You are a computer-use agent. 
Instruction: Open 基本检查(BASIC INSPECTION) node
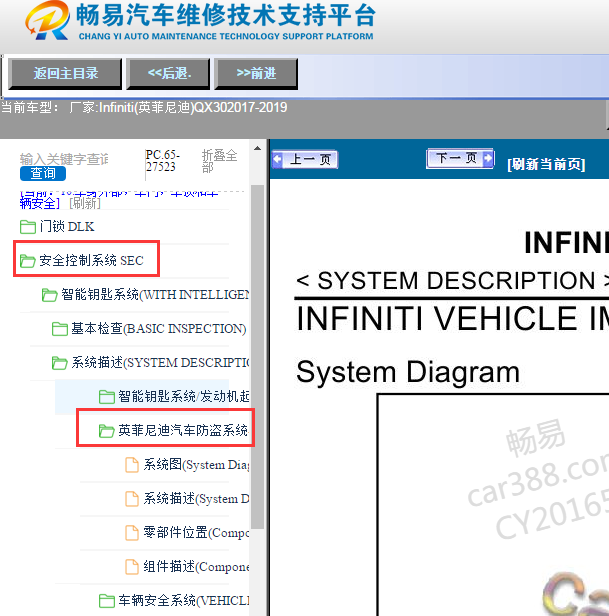click(x=159, y=329)
